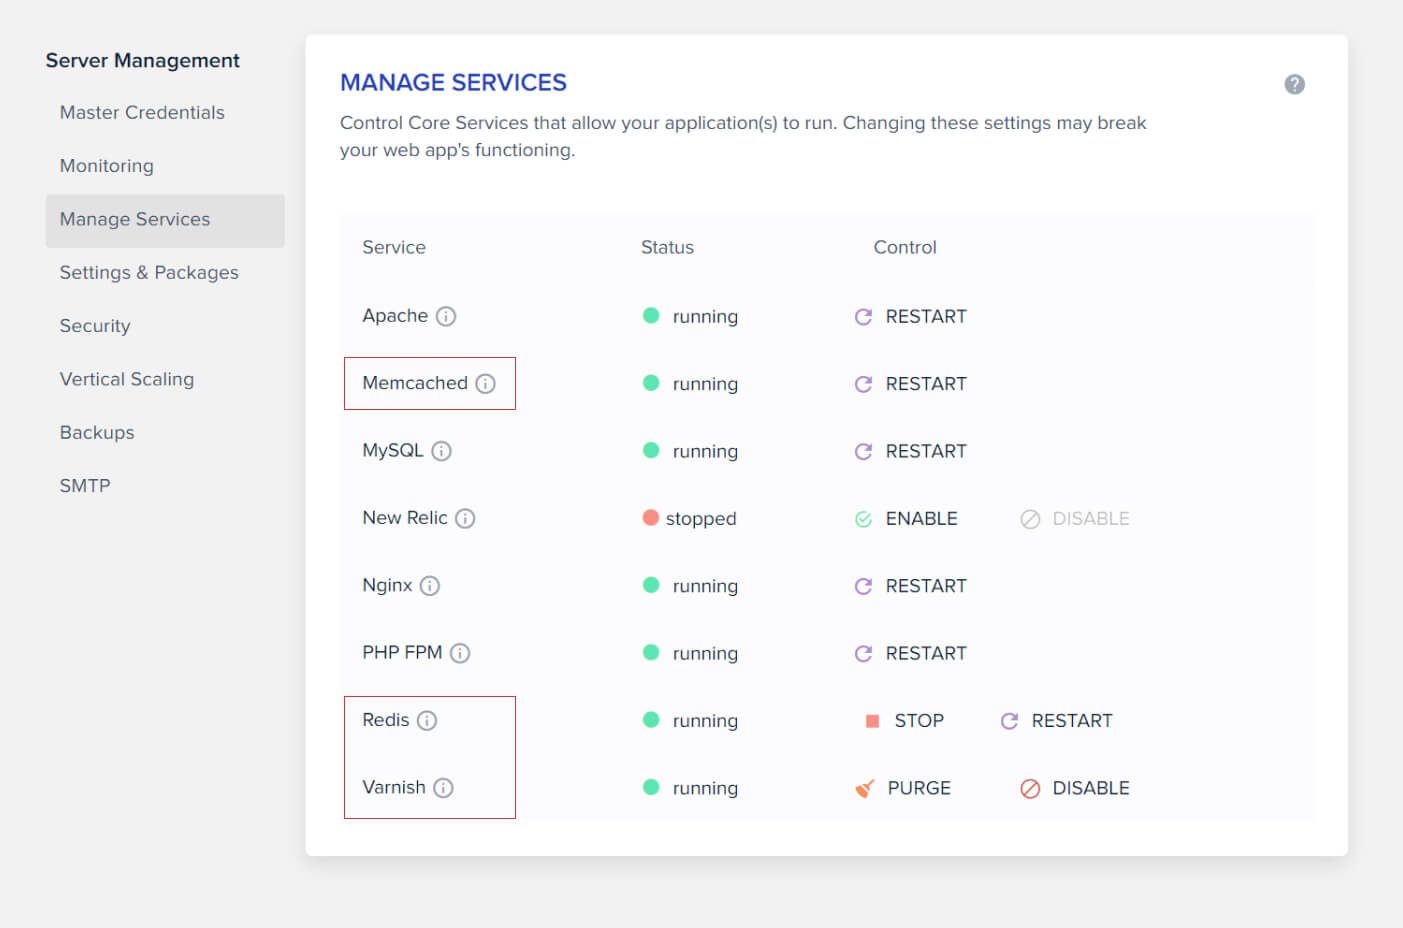
Task: Select Settings & Packages in the sidebar
Action: click(x=149, y=273)
